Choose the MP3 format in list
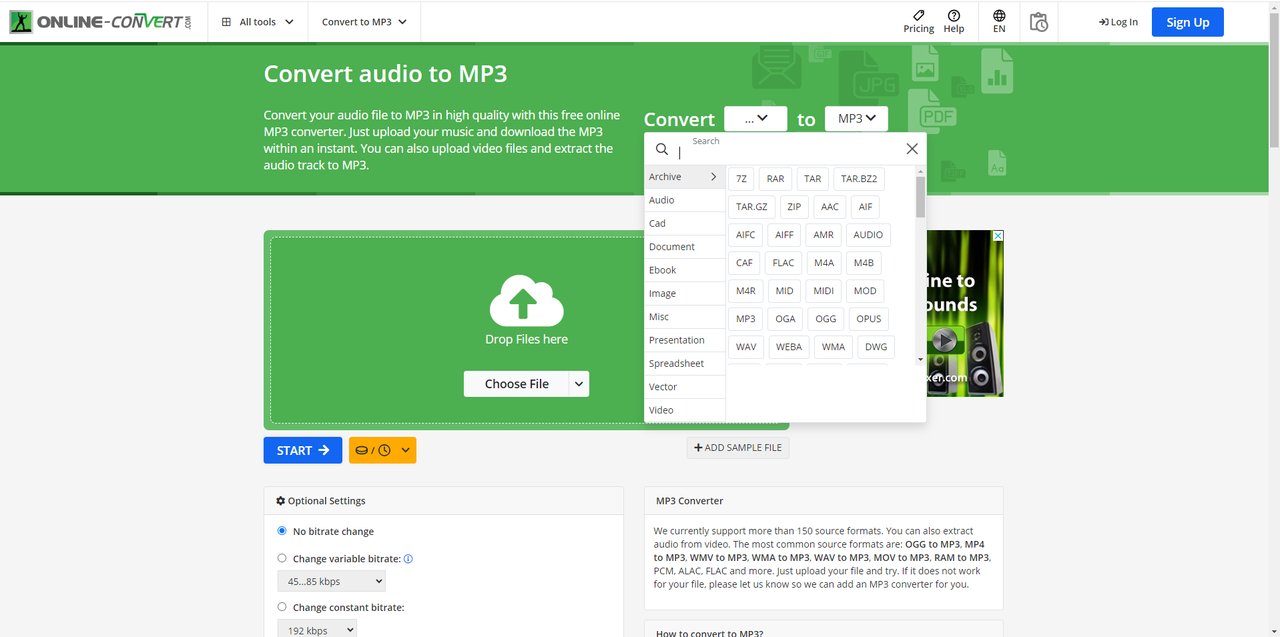The width and height of the screenshot is (1280, 637). tap(746, 319)
